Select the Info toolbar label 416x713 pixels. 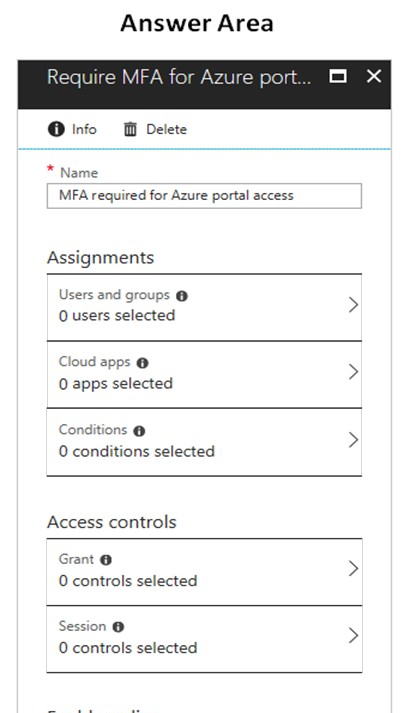(84, 129)
